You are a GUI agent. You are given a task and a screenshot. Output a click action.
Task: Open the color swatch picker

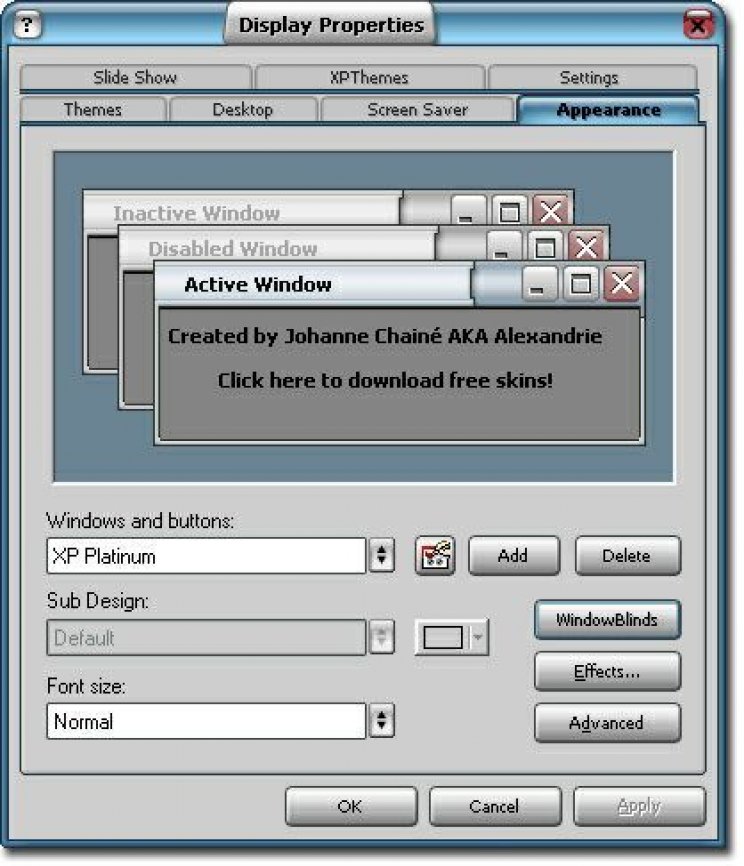tap(442, 637)
